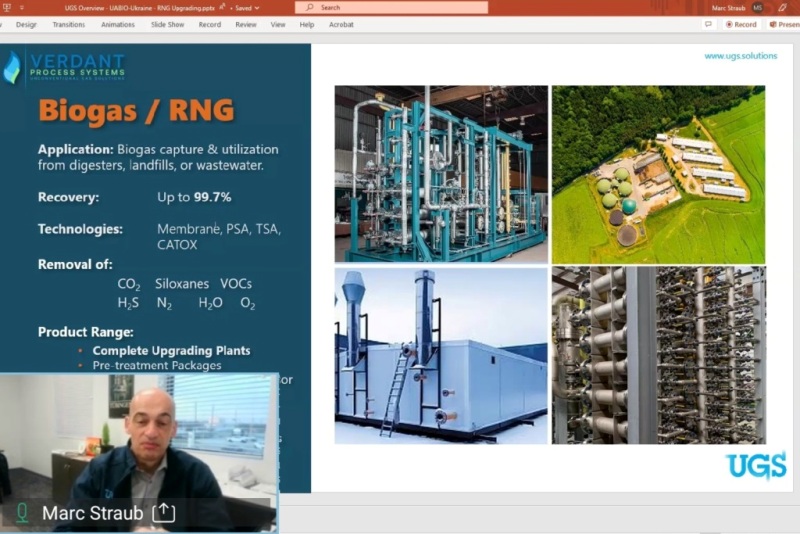Switch to the Slide Show tab

167,24
